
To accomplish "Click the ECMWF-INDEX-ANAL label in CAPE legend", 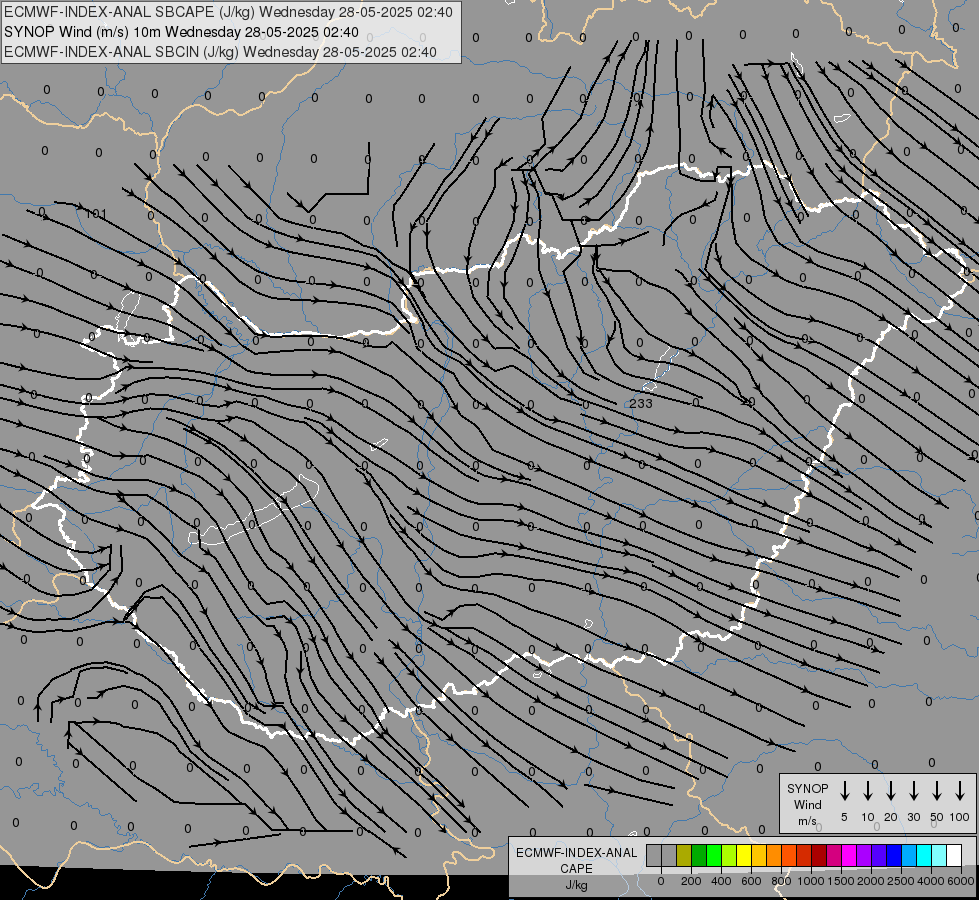I will 576,853.
